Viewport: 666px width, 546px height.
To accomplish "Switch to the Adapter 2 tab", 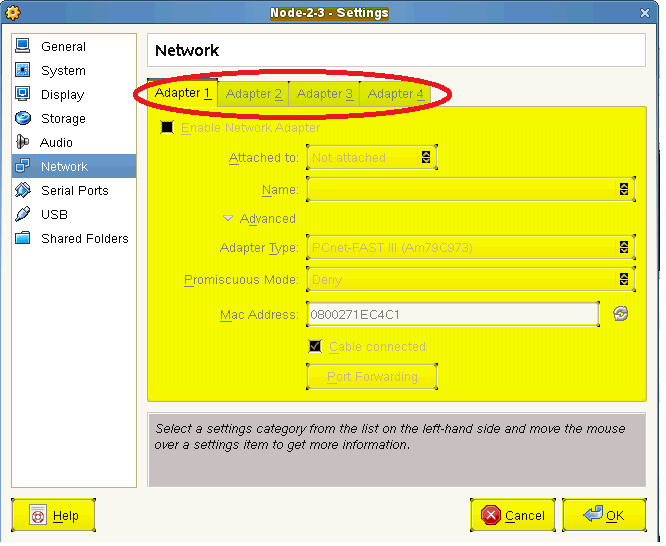I will pyautogui.click(x=254, y=94).
